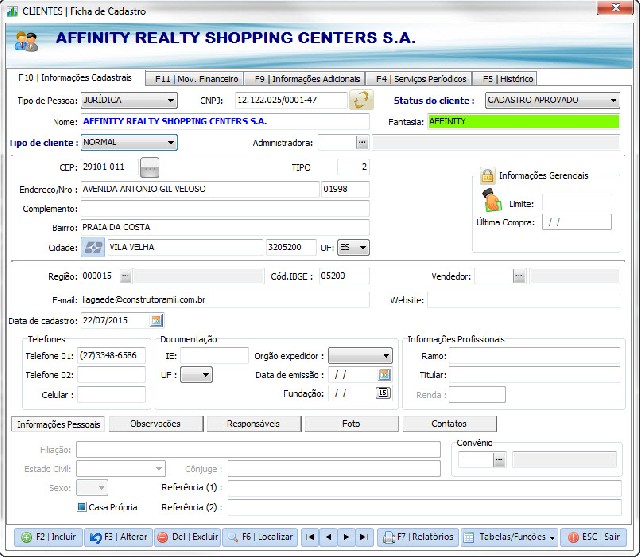Click the Ramo input field
The image size is (640, 557).
click(x=534, y=355)
